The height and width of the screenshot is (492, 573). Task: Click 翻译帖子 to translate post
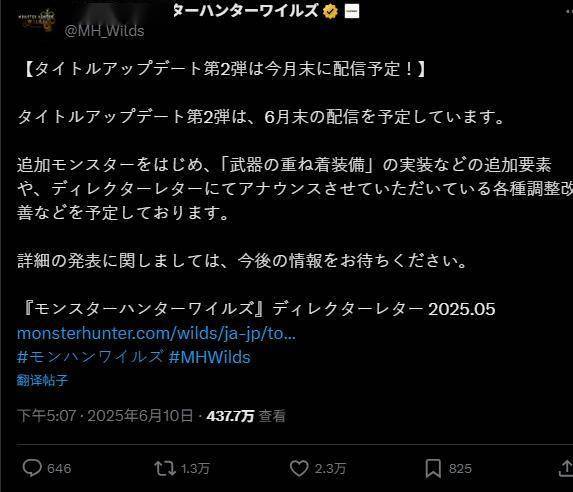tap(42, 381)
